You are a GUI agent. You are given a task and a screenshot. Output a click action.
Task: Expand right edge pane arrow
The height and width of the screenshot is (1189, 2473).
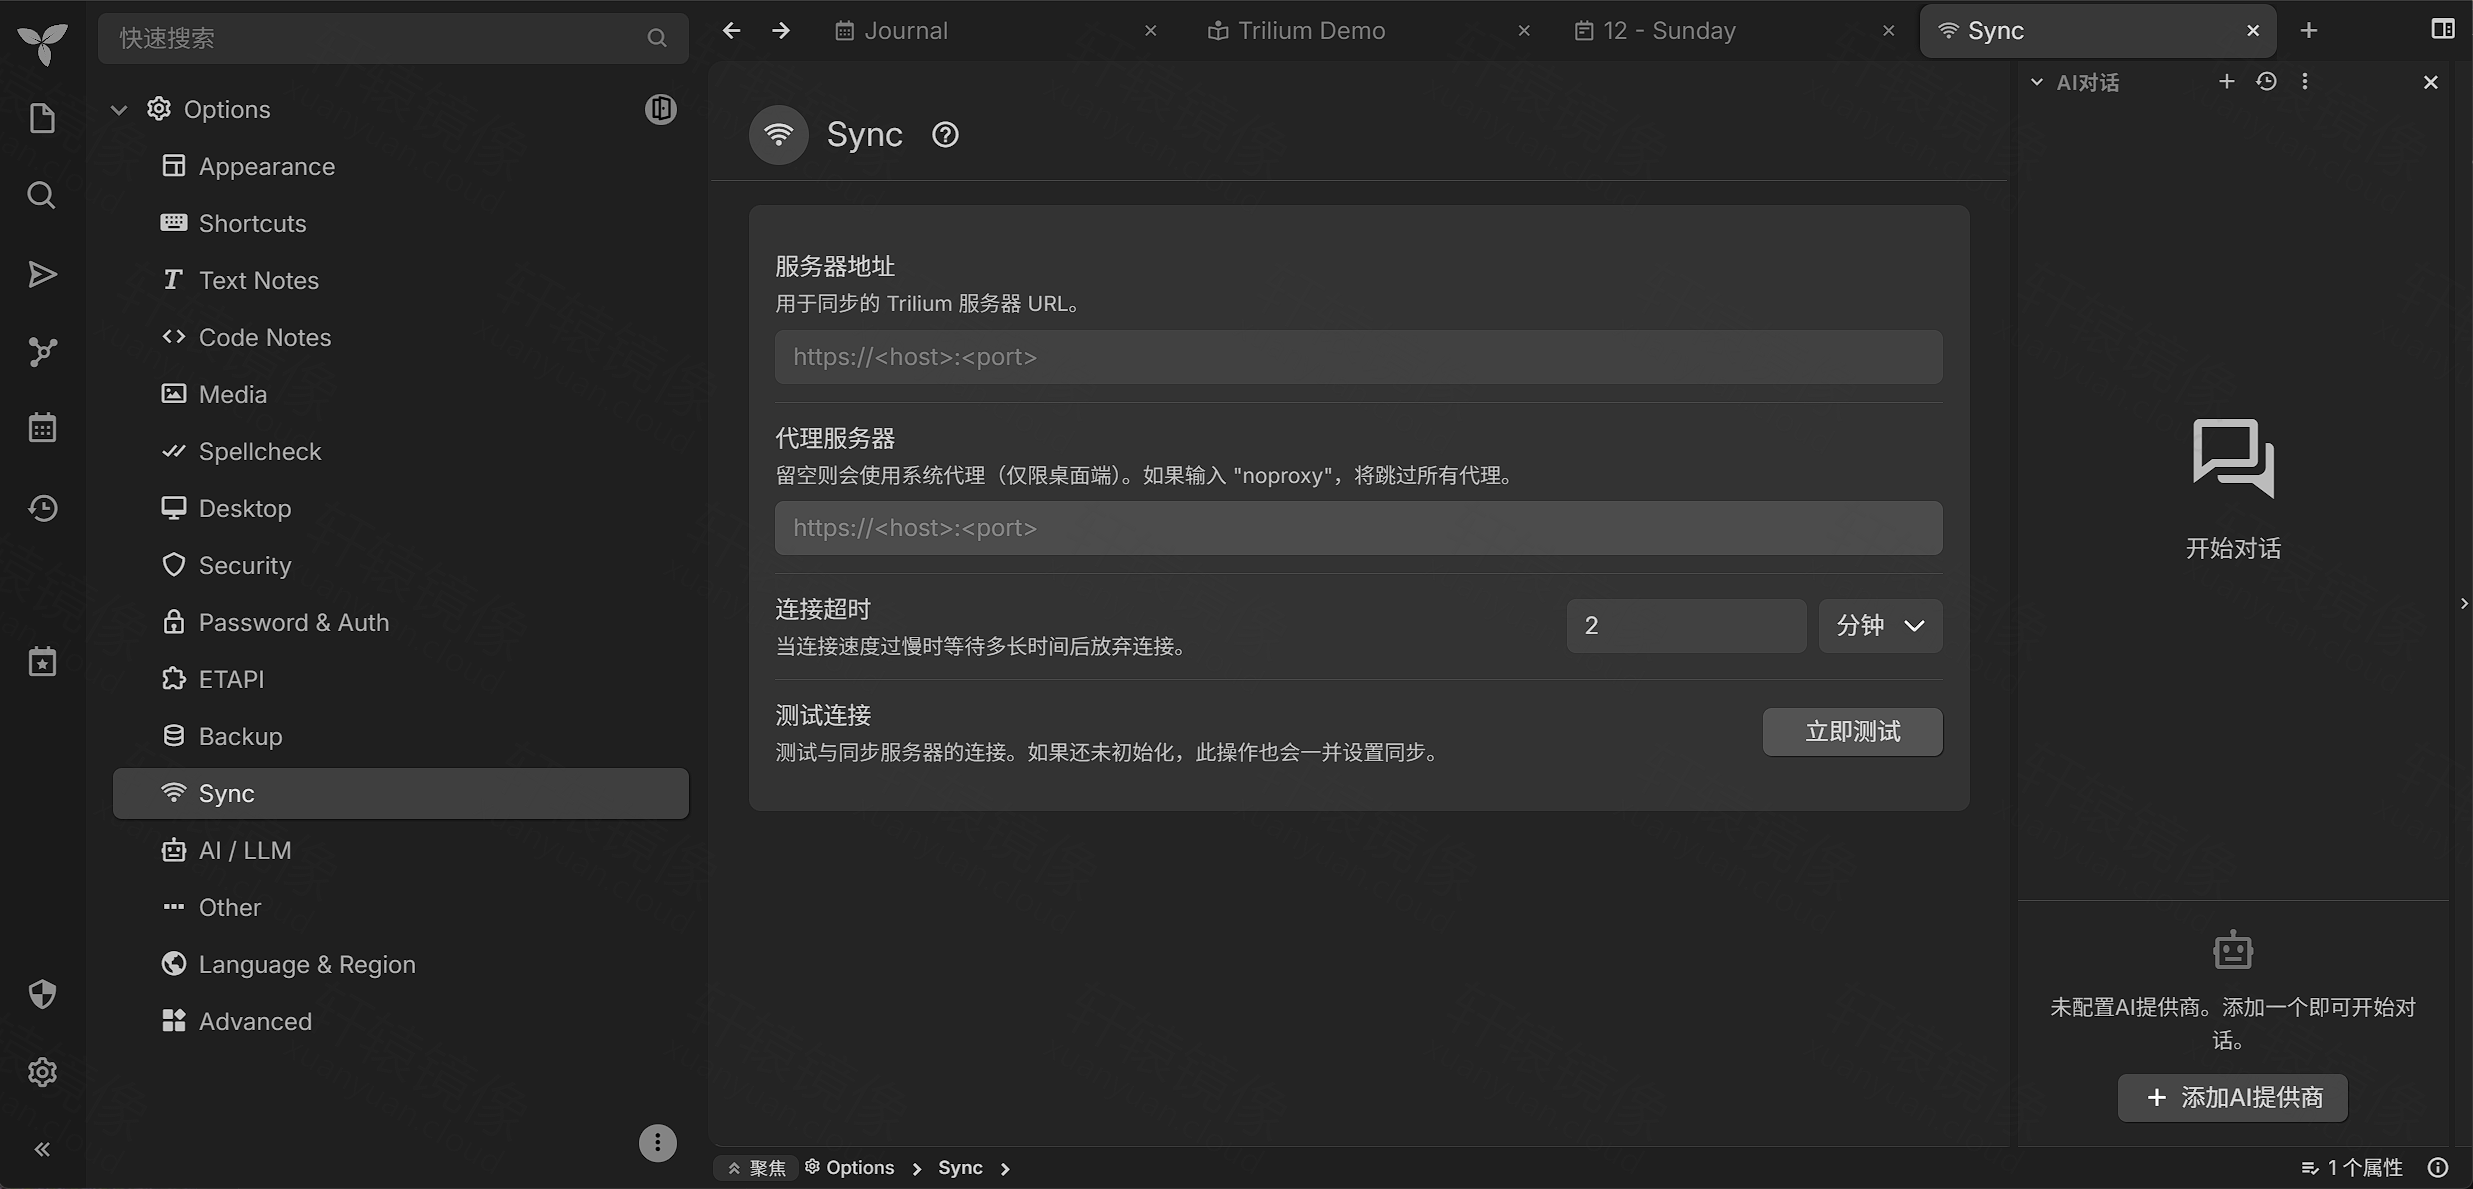coord(2464,603)
